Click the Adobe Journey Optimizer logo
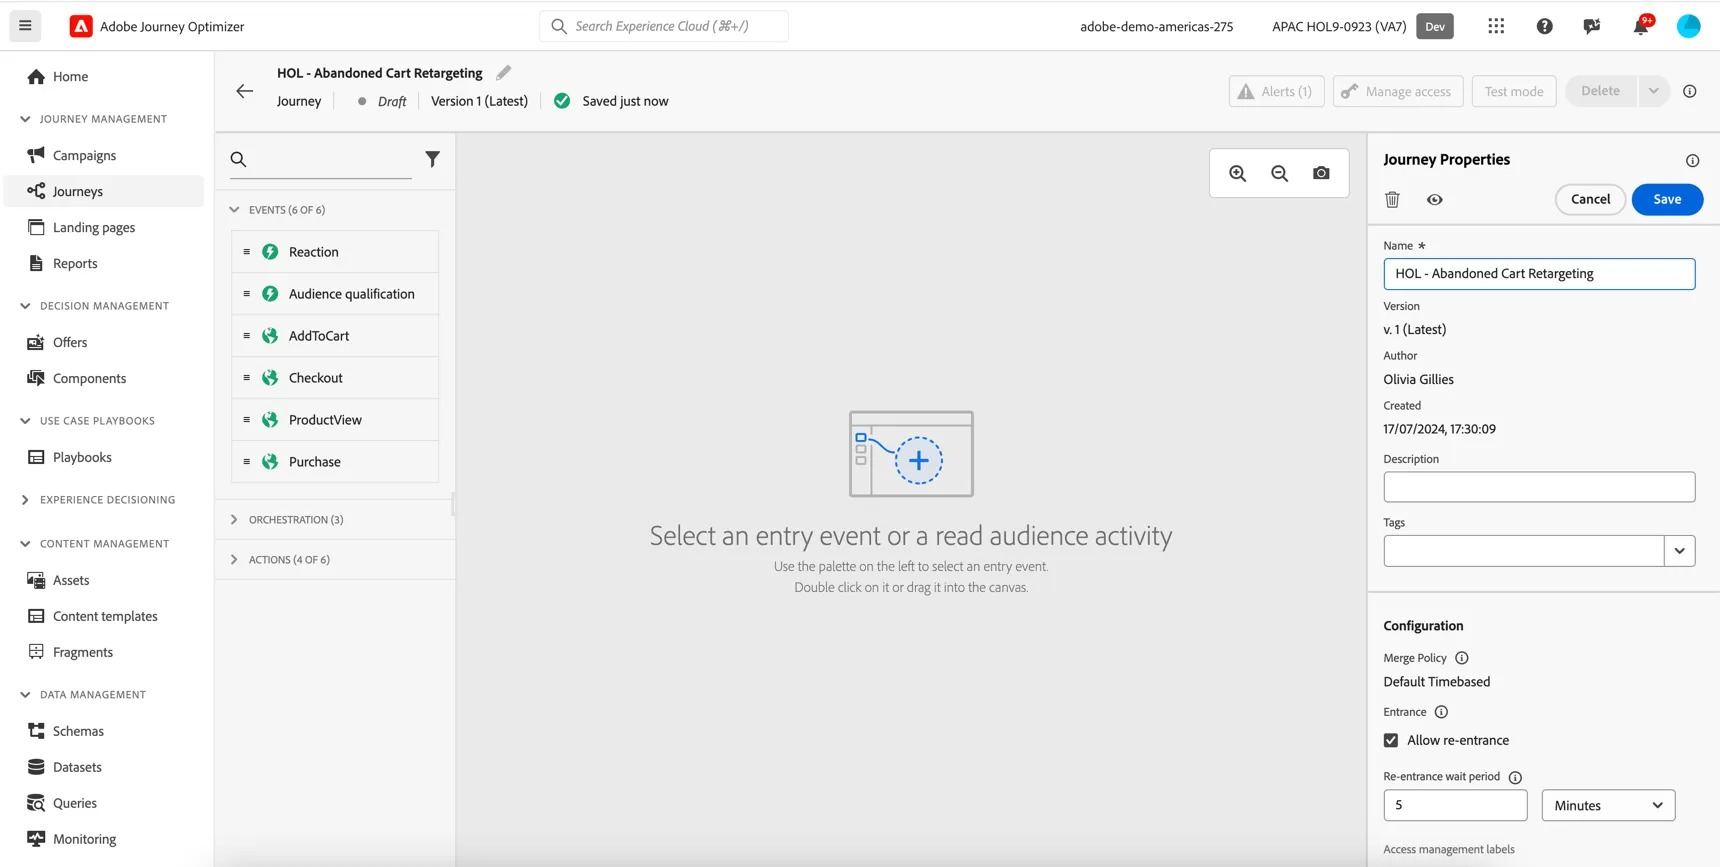 pyautogui.click(x=81, y=26)
